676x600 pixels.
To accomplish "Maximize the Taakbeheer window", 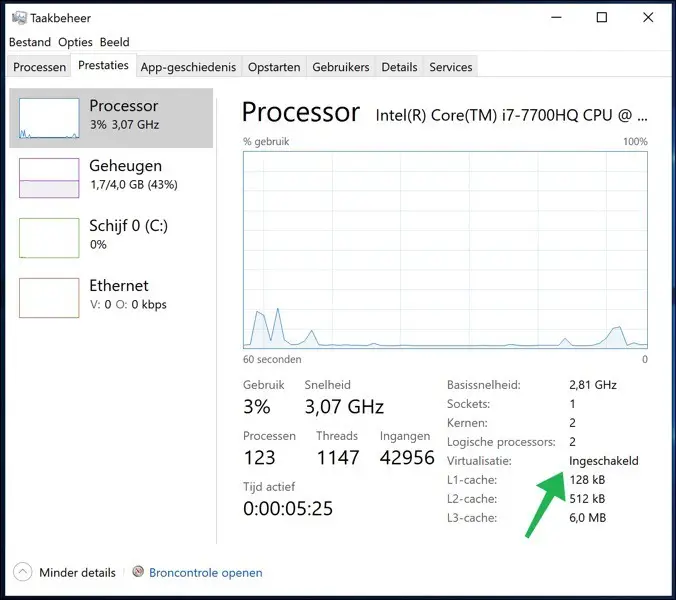I will (602, 17).
